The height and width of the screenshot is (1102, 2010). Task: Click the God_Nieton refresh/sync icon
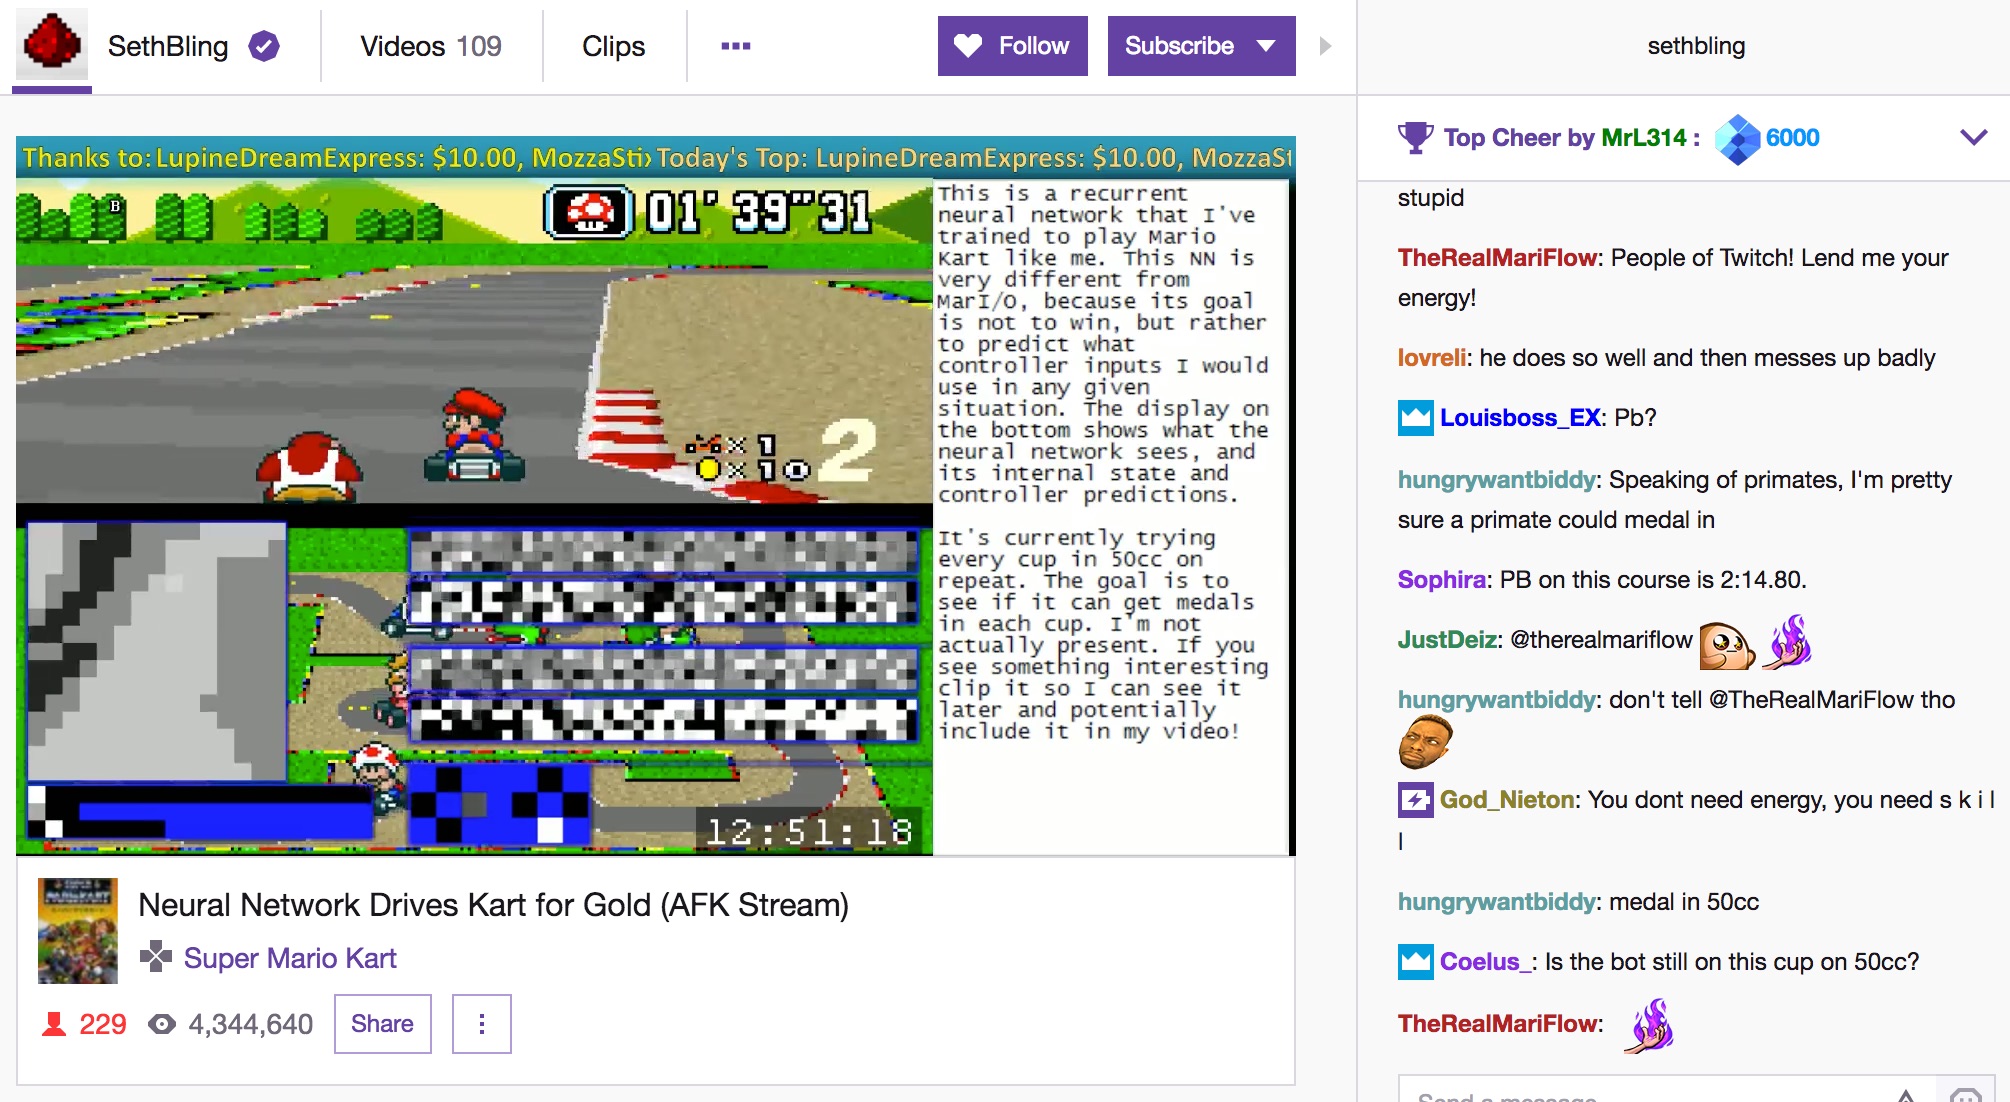tap(1411, 799)
